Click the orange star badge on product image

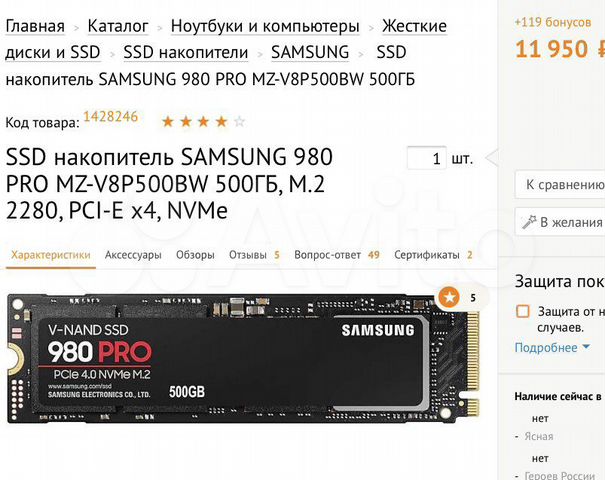coord(449,297)
